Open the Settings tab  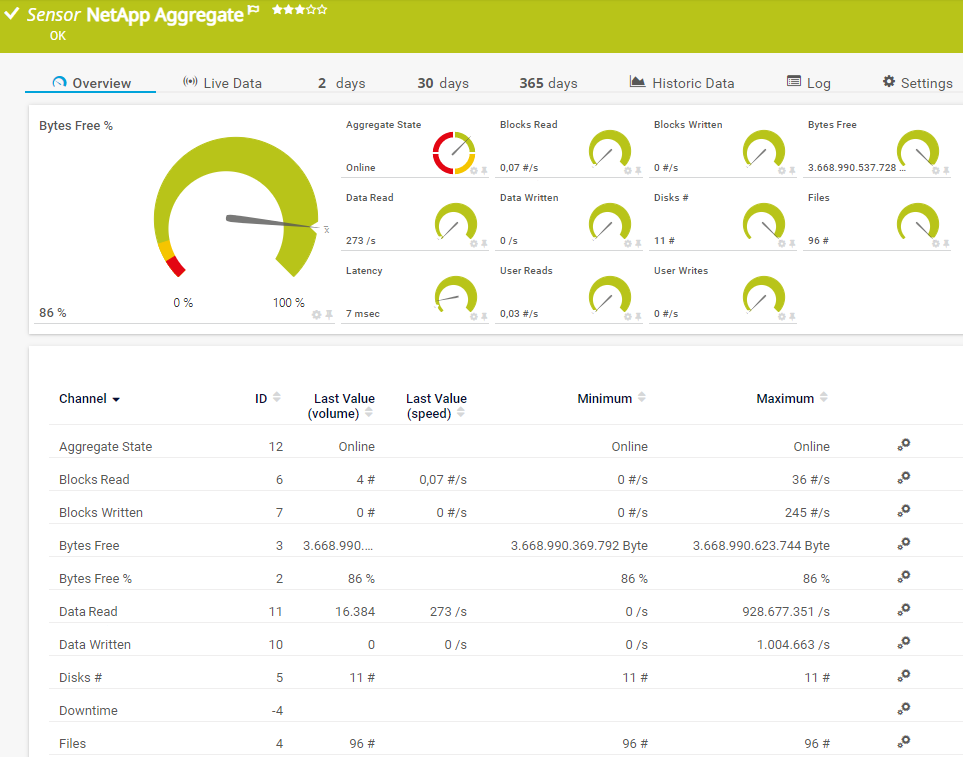click(x=917, y=83)
